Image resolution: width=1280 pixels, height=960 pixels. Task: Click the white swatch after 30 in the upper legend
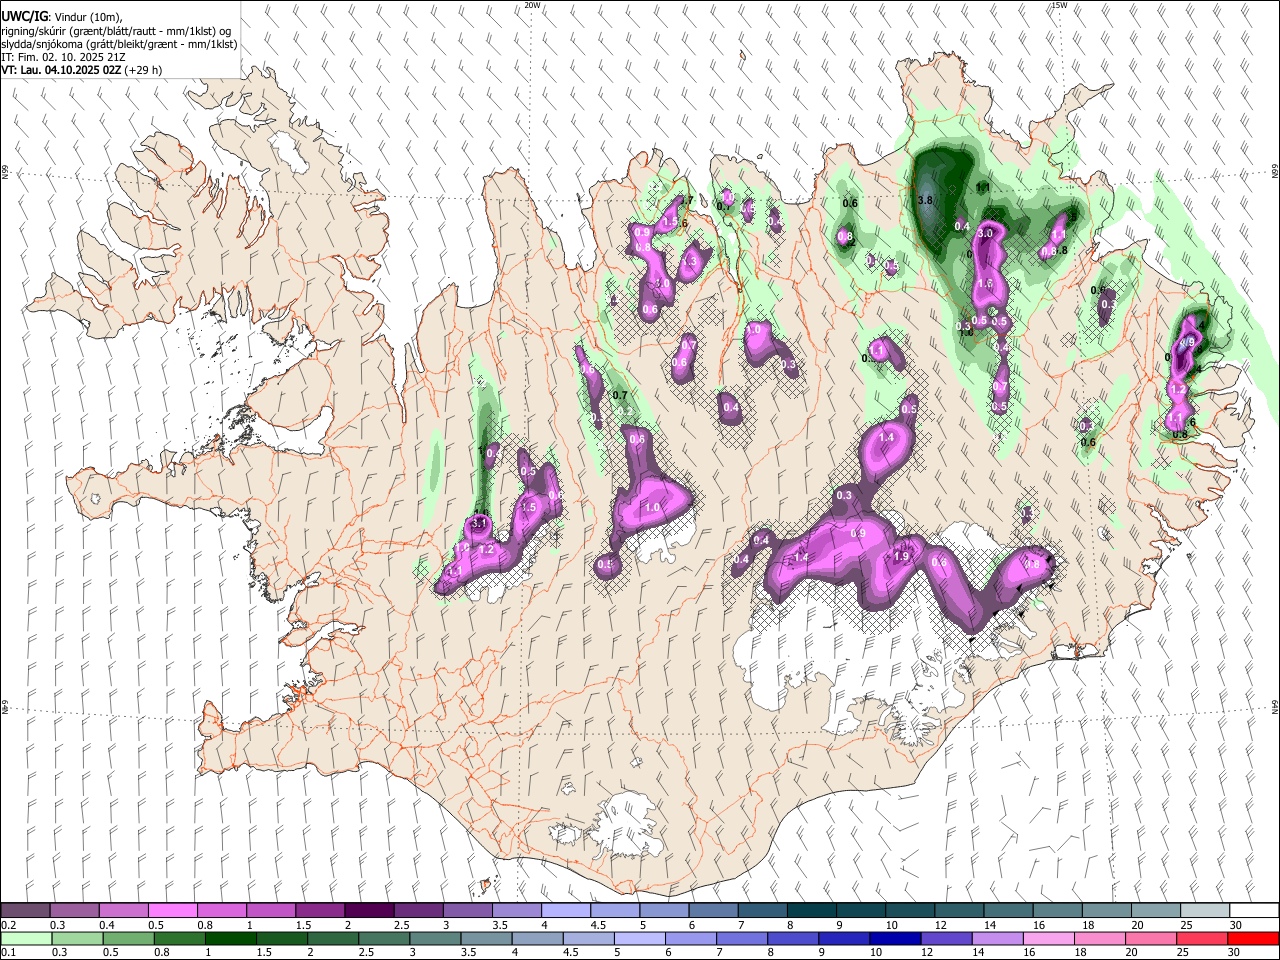click(x=1254, y=911)
